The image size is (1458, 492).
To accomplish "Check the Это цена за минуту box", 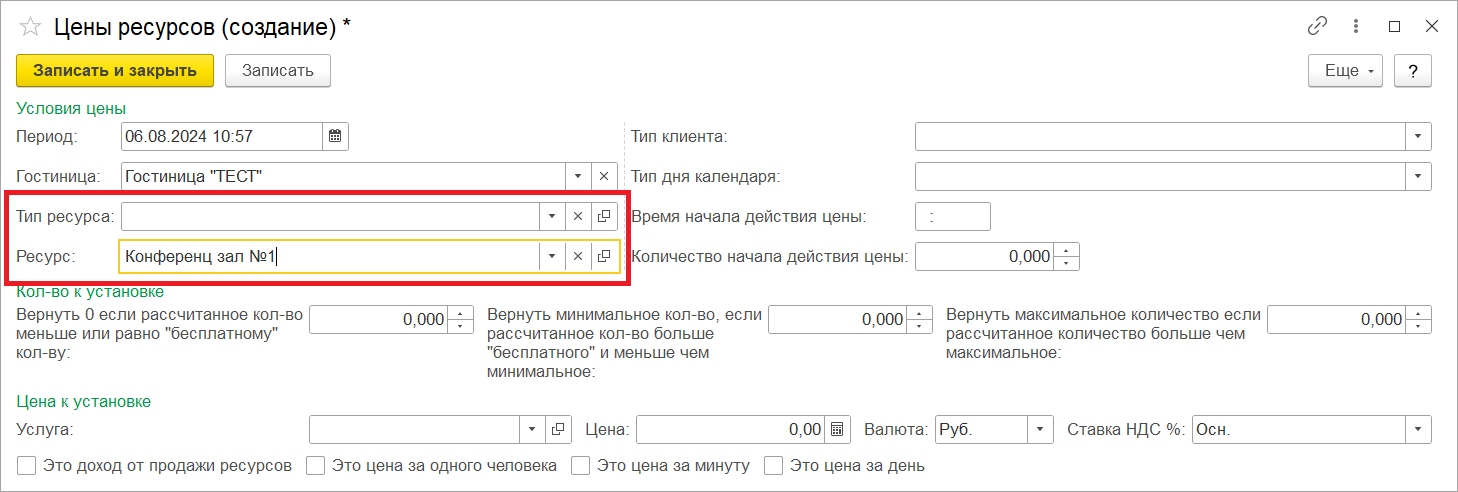I will pyautogui.click(x=579, y=465).
